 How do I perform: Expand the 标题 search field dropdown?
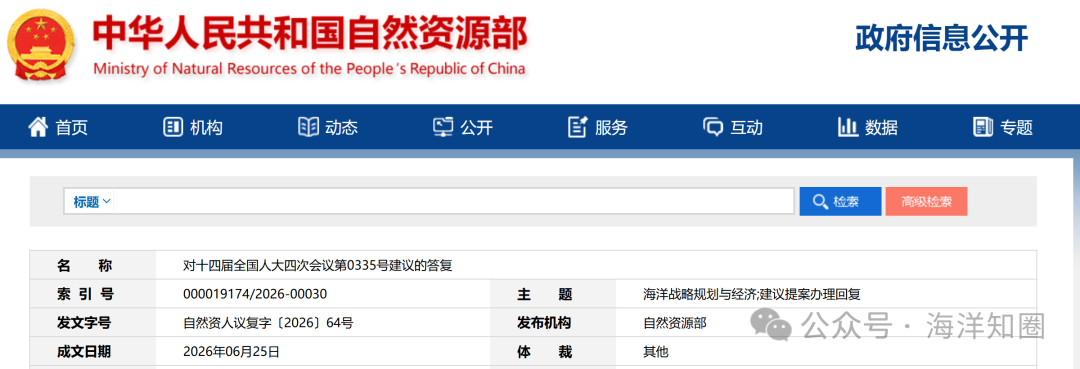click(92, 202)
